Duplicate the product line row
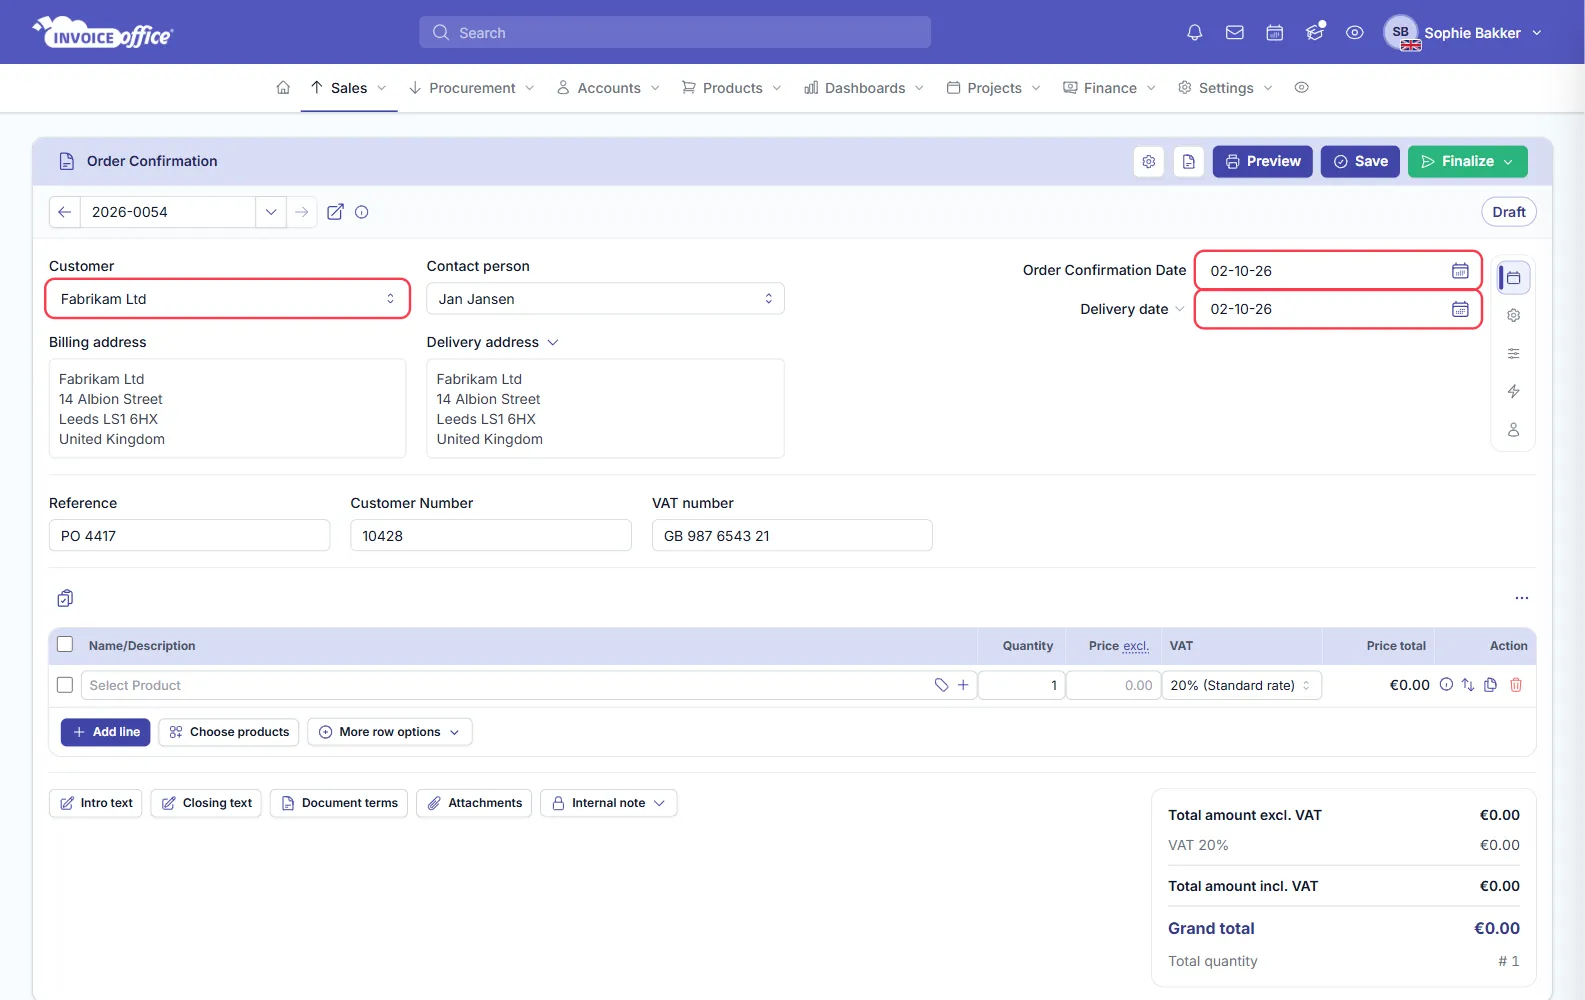1585x1000 pixels. pos(1490,685)
